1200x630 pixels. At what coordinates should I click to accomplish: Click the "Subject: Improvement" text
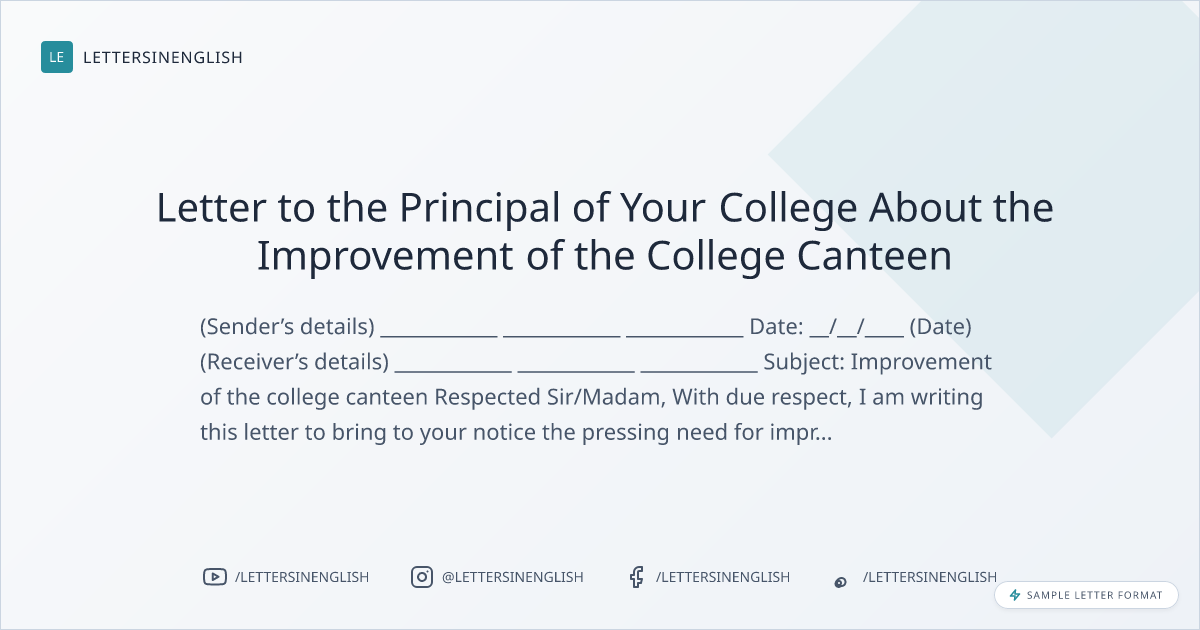(877, 362)
